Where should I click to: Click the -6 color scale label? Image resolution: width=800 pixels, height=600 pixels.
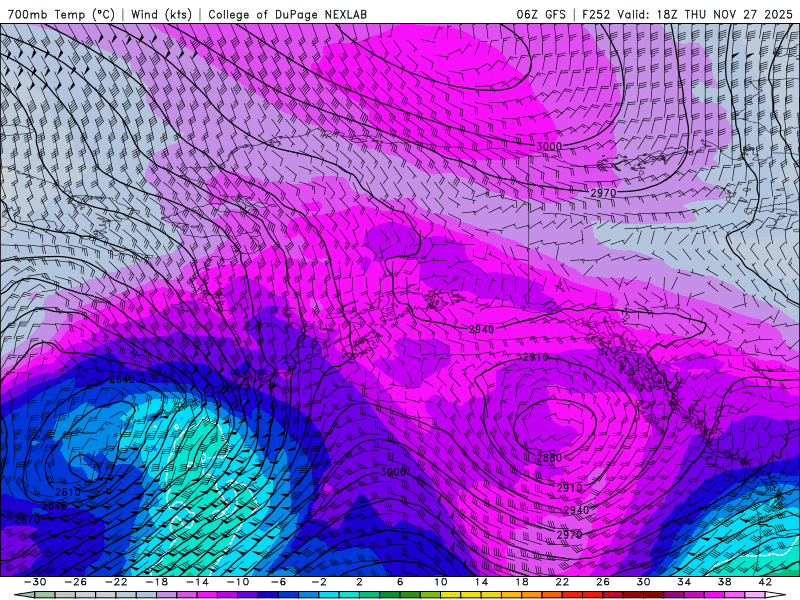[x=278, y=582]
